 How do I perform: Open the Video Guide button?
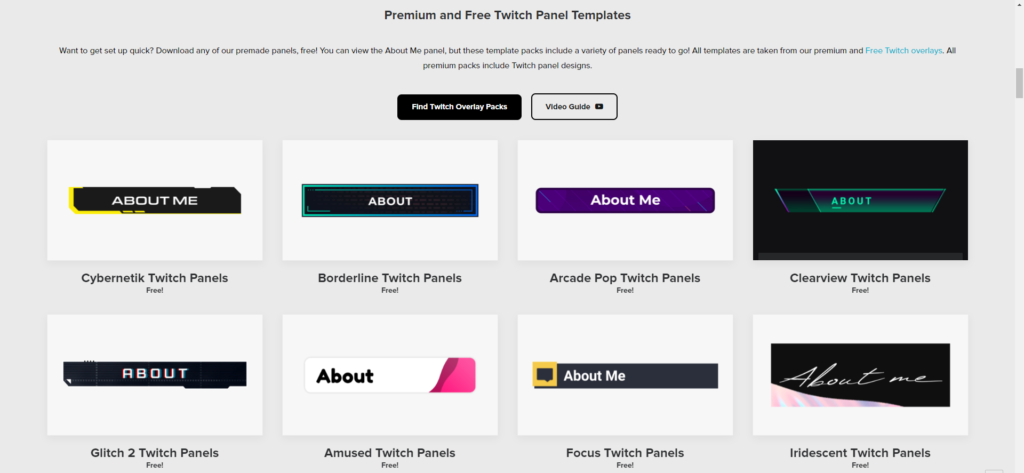574,106
